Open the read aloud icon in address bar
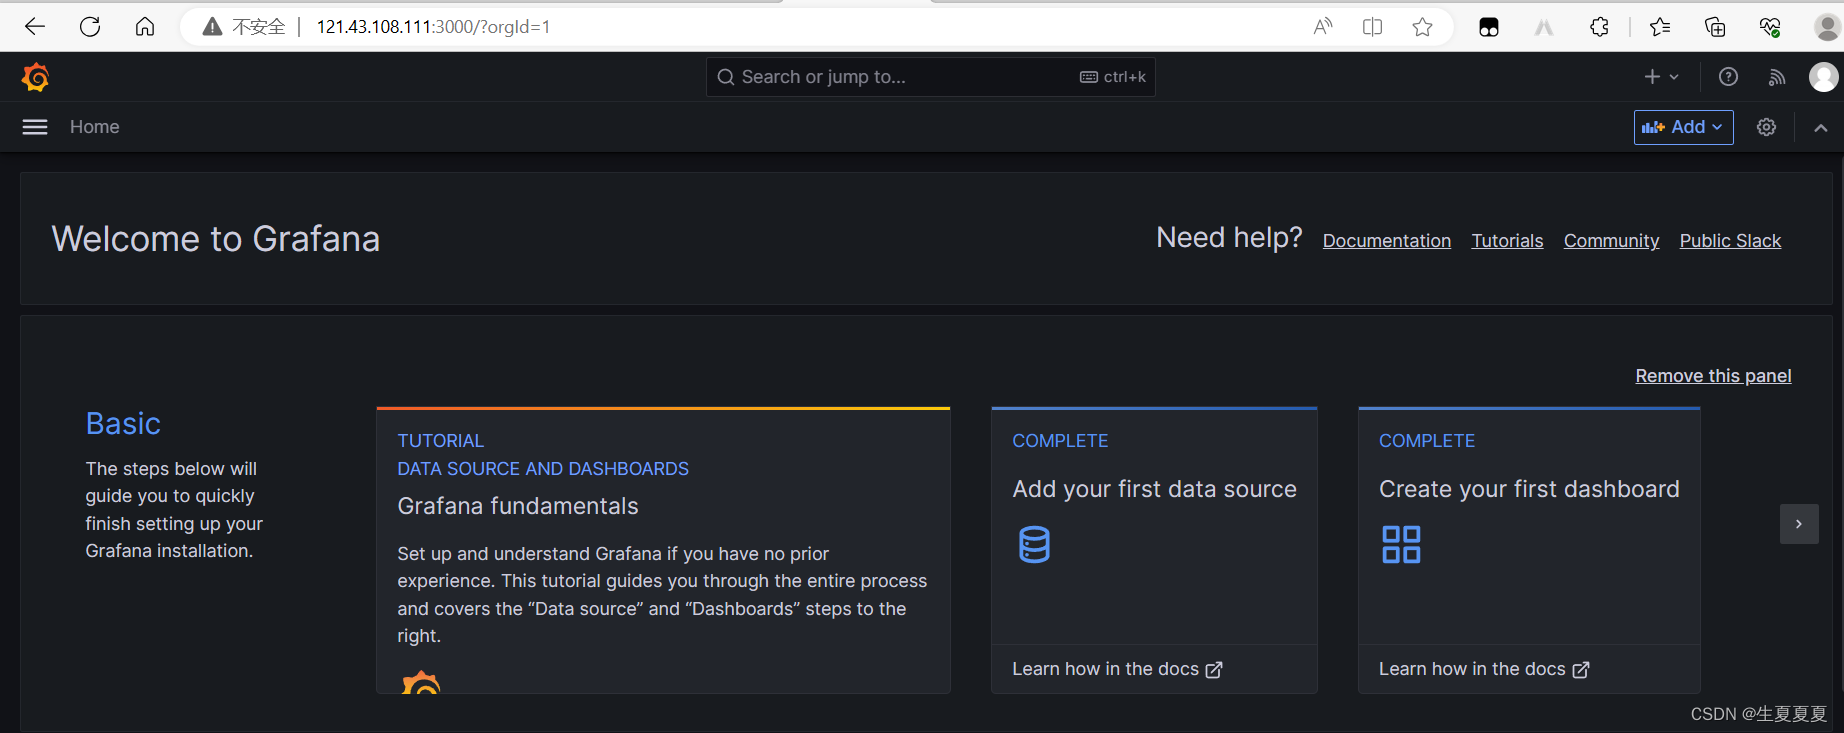This screenshot has width=1844, height=733. point(1323,27)
